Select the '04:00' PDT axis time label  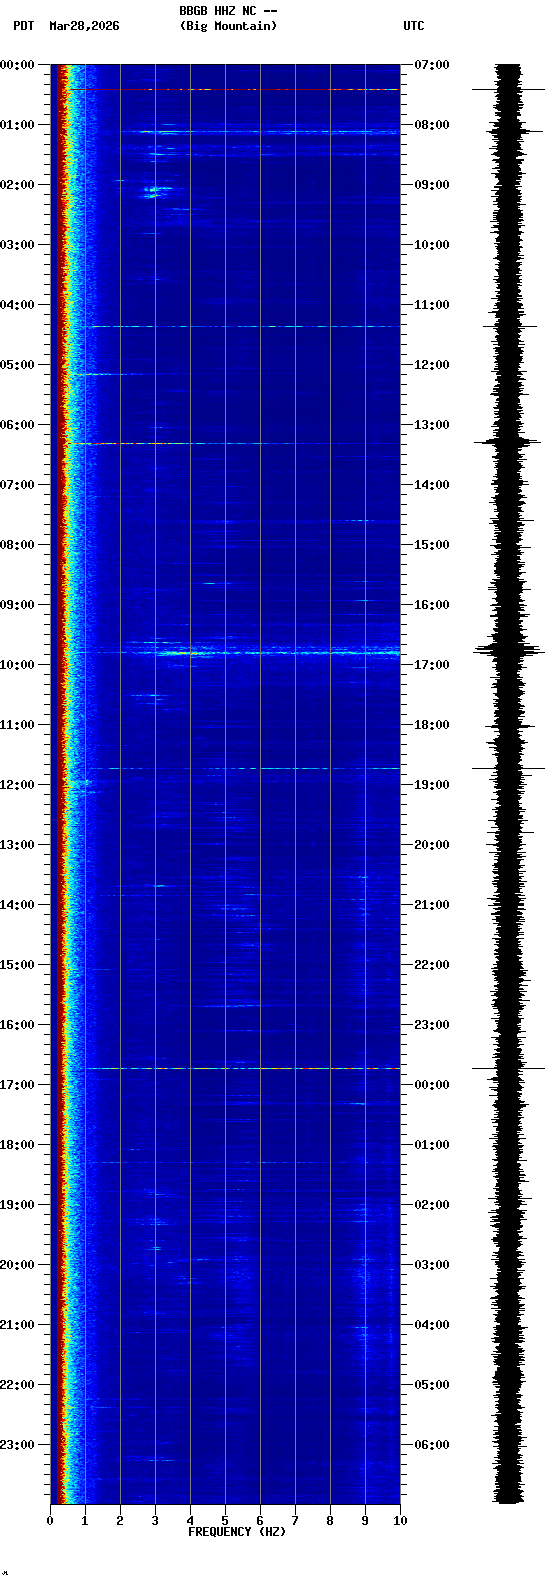click(17, 305)
